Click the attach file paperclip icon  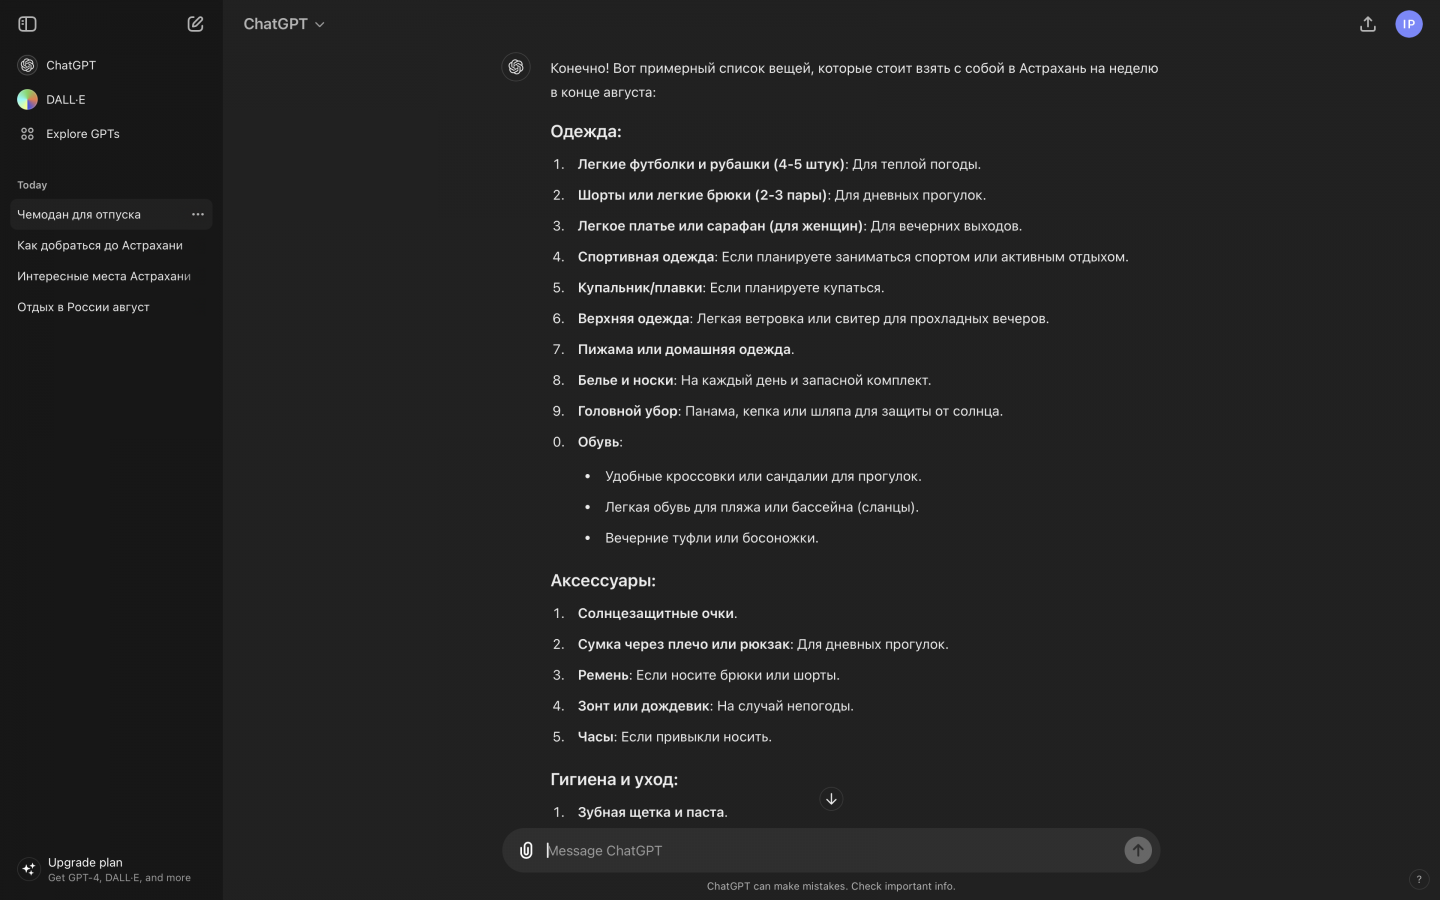click(526, 850)
